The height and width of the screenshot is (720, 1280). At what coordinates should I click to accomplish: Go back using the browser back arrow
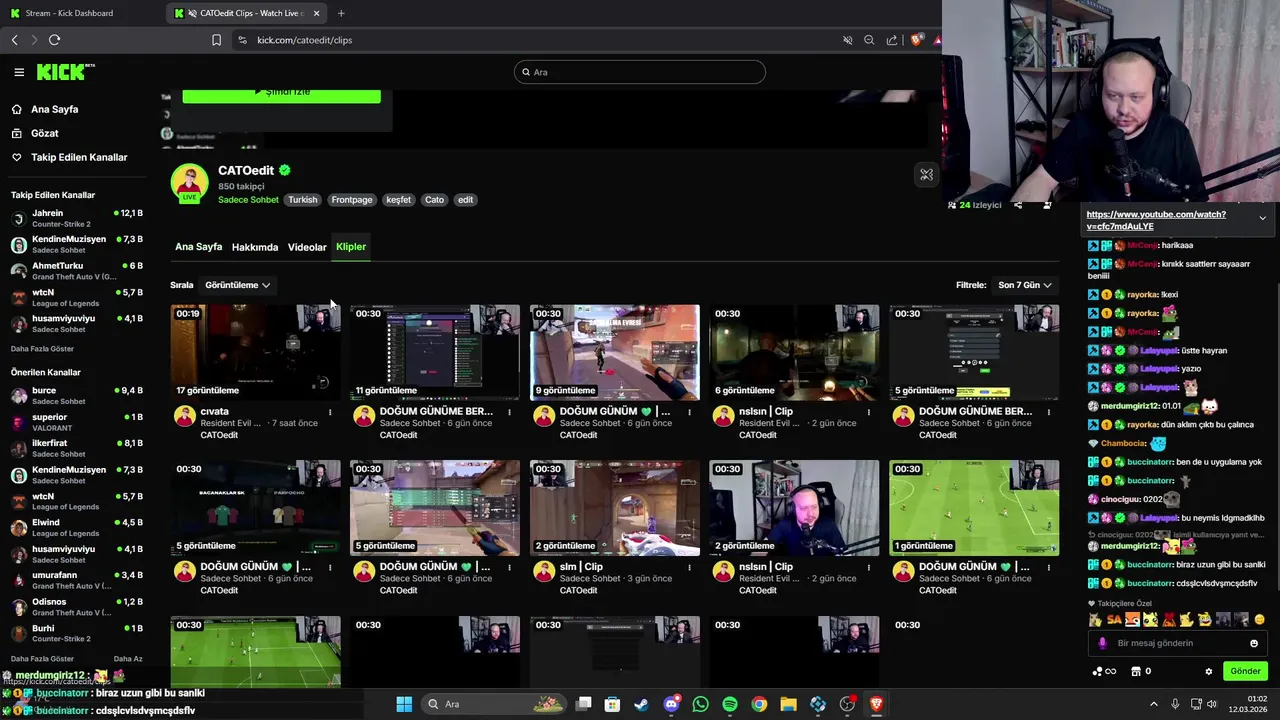[14, 40]
